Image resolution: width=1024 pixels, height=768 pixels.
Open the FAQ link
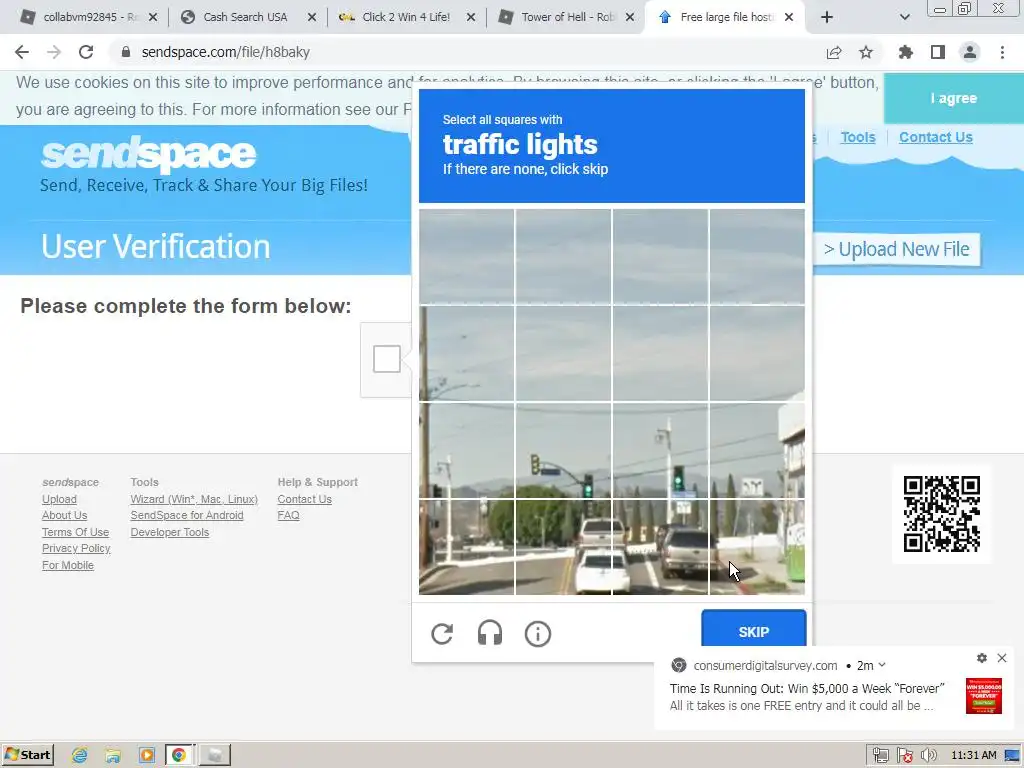click(x=289, y=515)
